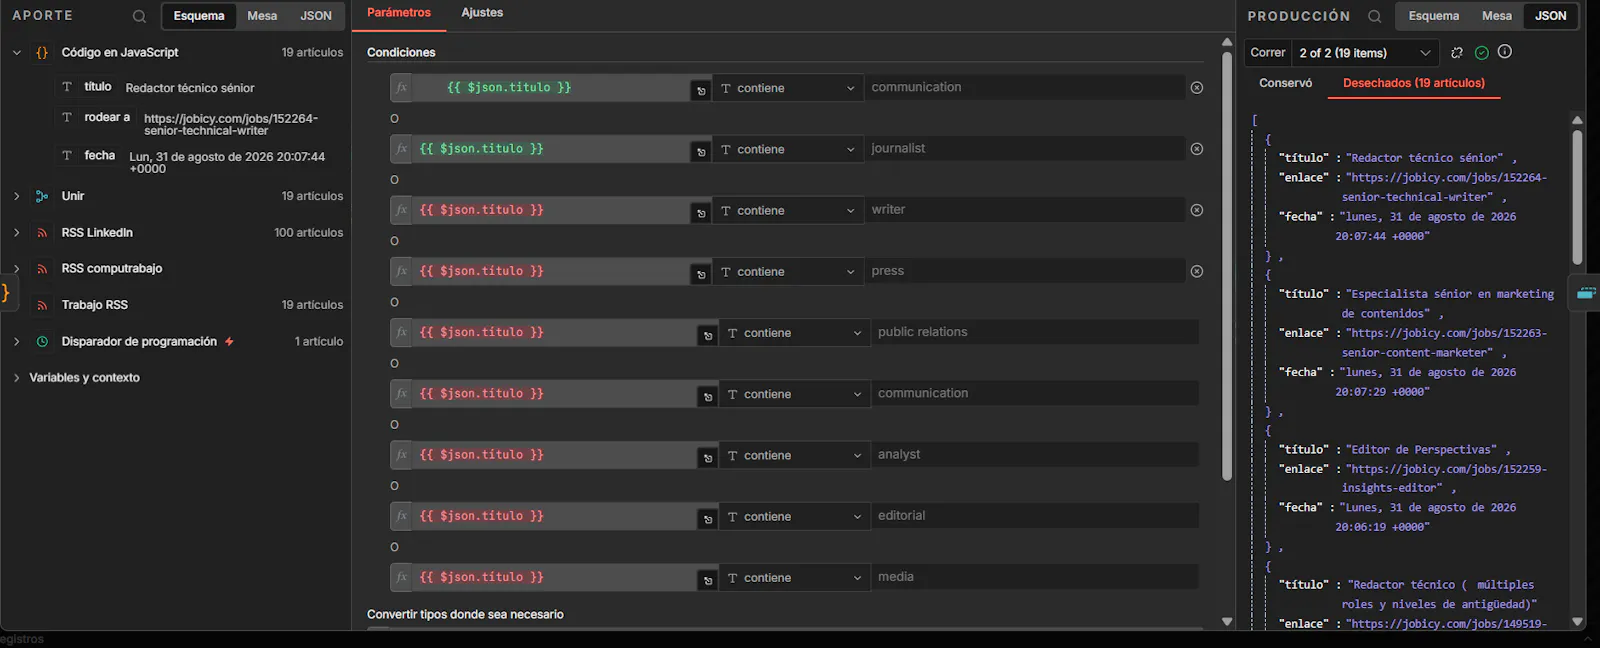Open search in the PRODUCCIÓN panel
The image size is (1600, 648).
coord(1374,16)
